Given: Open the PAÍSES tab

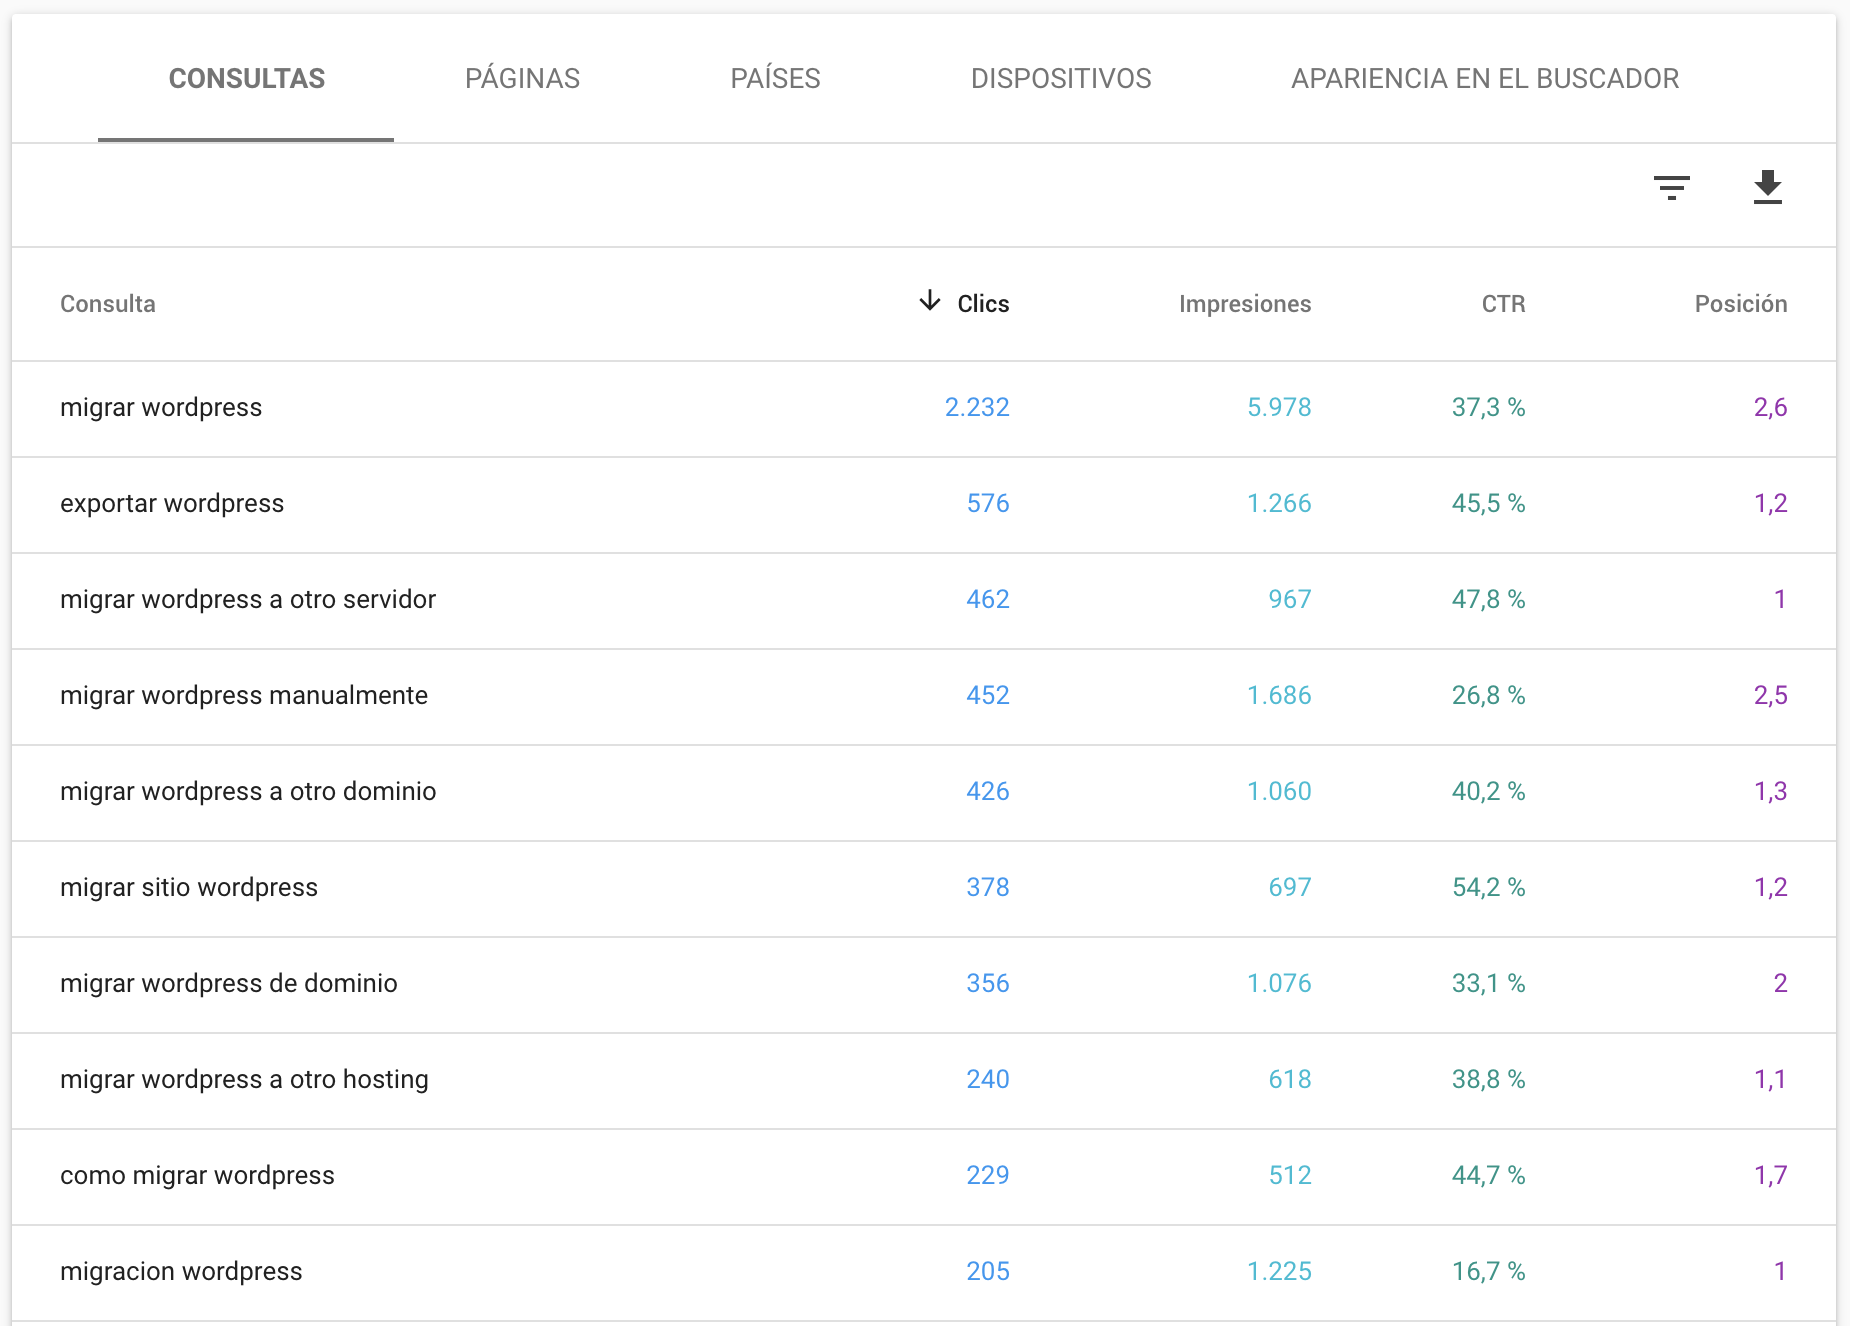Looking at the screenshot, I should (775, 78).
